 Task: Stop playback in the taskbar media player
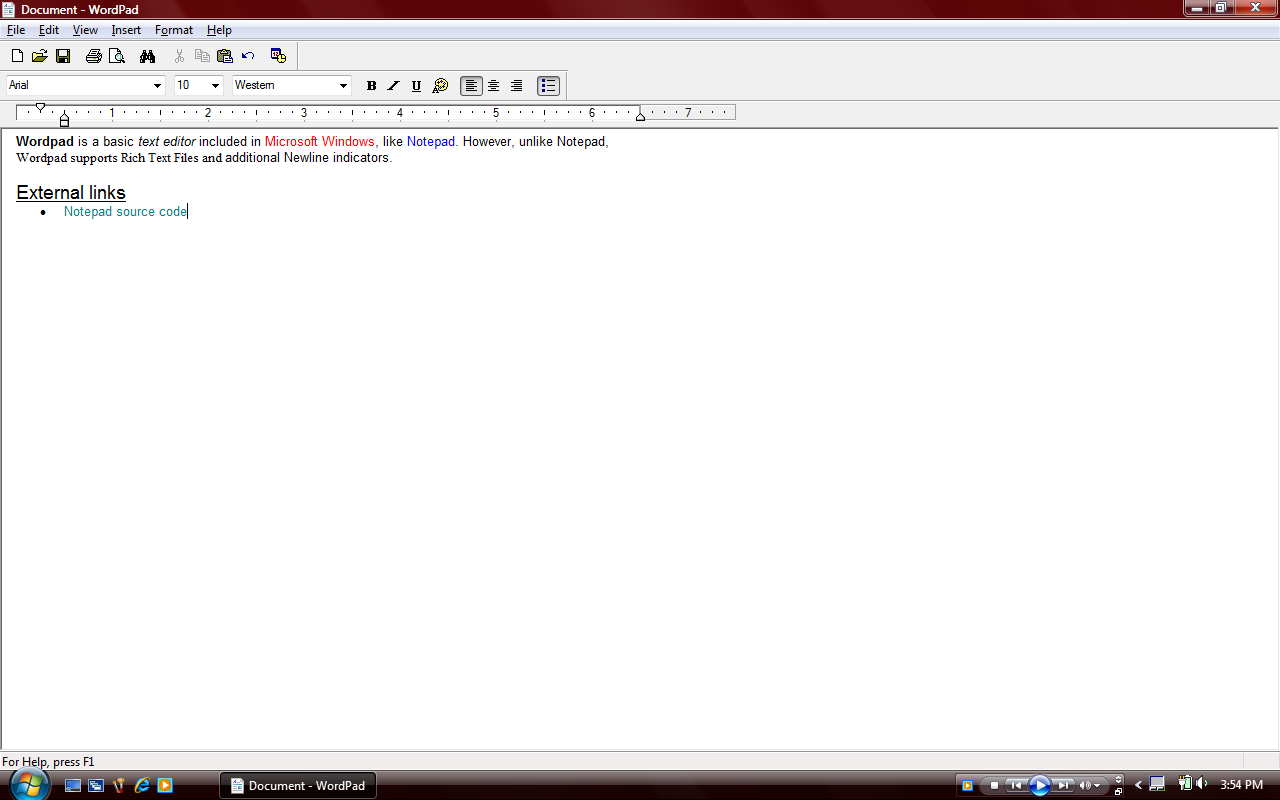[994, 786]
